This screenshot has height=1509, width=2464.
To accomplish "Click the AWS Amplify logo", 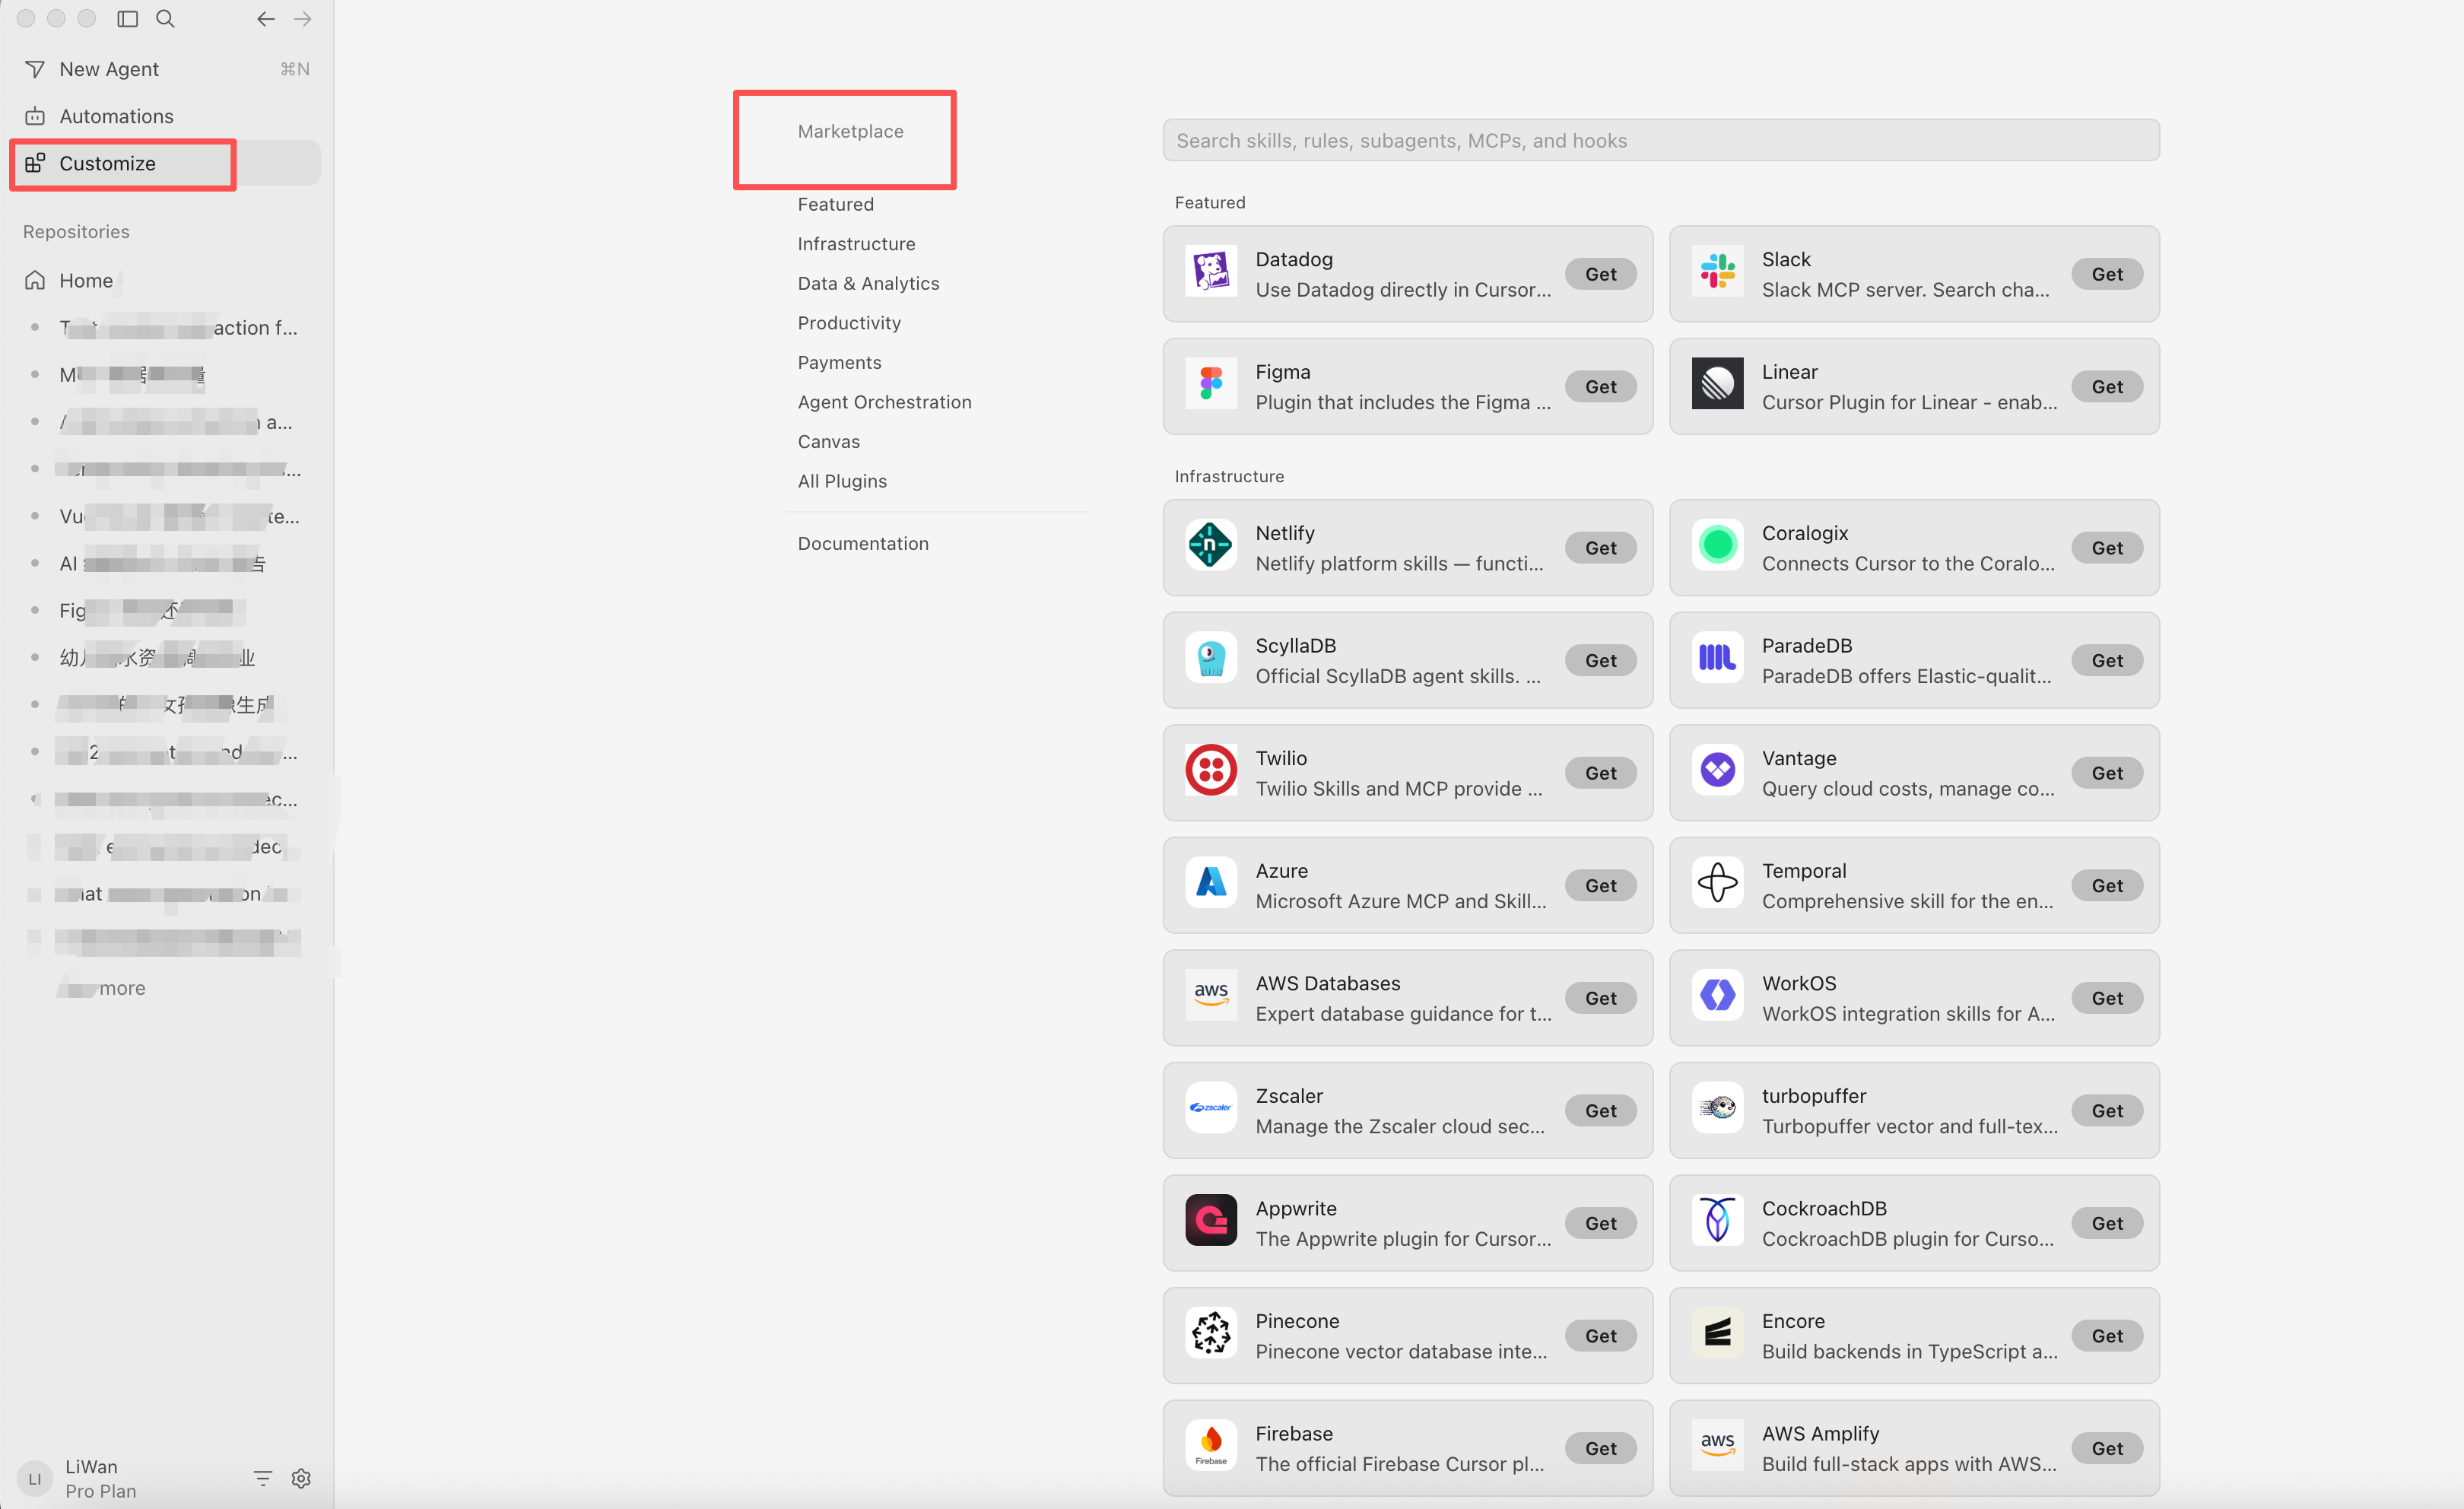I will pos(1717,1447).
